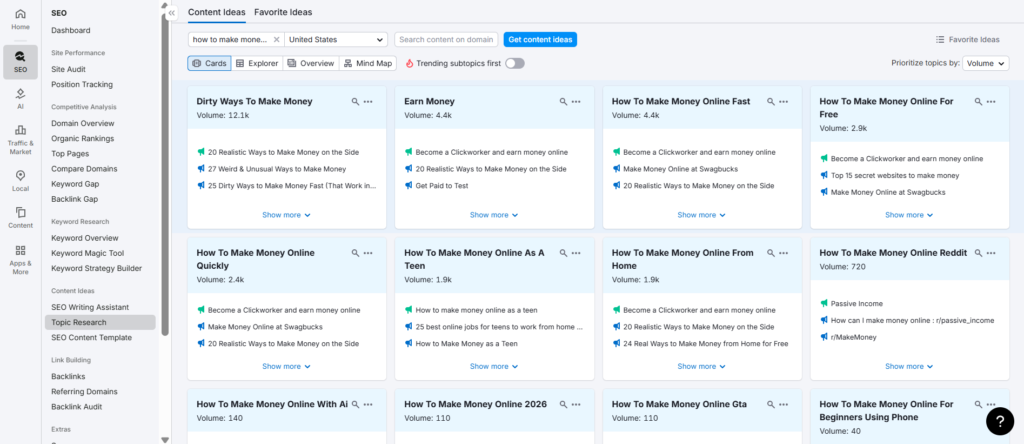Open more options on Earn Money card
The image size is (1024, 444).
[x=576, y=102]
